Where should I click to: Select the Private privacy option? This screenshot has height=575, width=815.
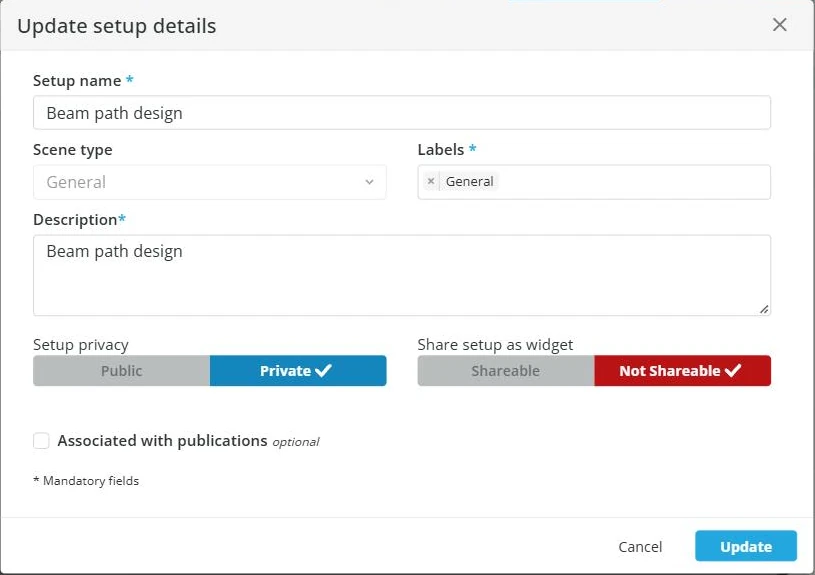pyautogui.click(x=298, y=371)
